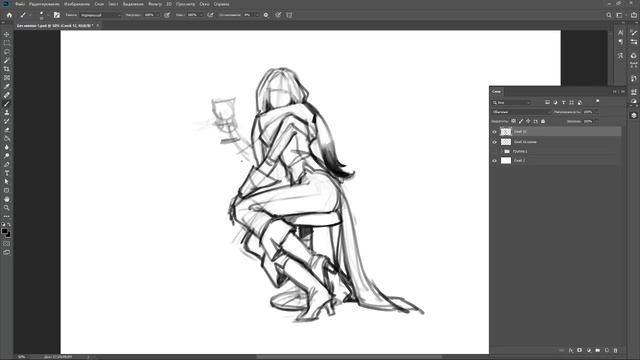Select the Crop tool in toolbox
640x360 pixels.
(7, 69)
